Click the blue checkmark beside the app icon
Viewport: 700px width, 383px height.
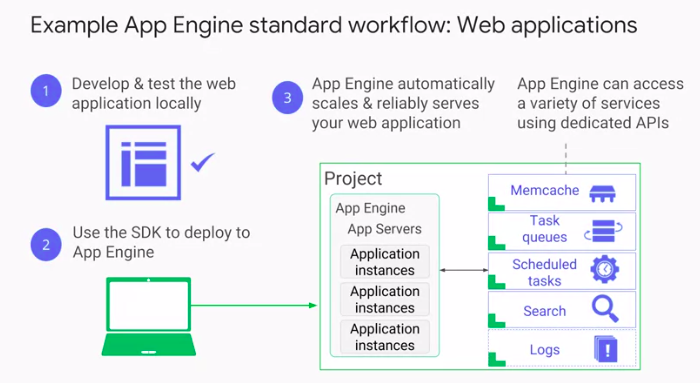point(203,162)
